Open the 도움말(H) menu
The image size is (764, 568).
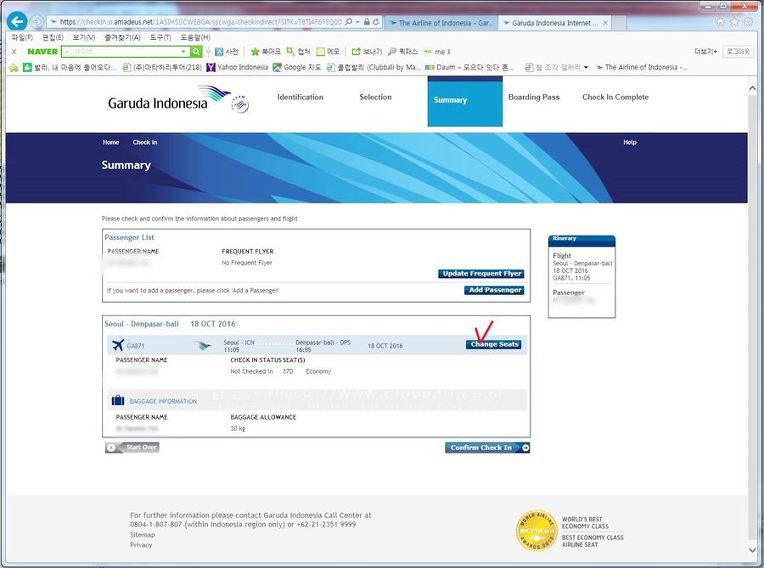[195, 38]
